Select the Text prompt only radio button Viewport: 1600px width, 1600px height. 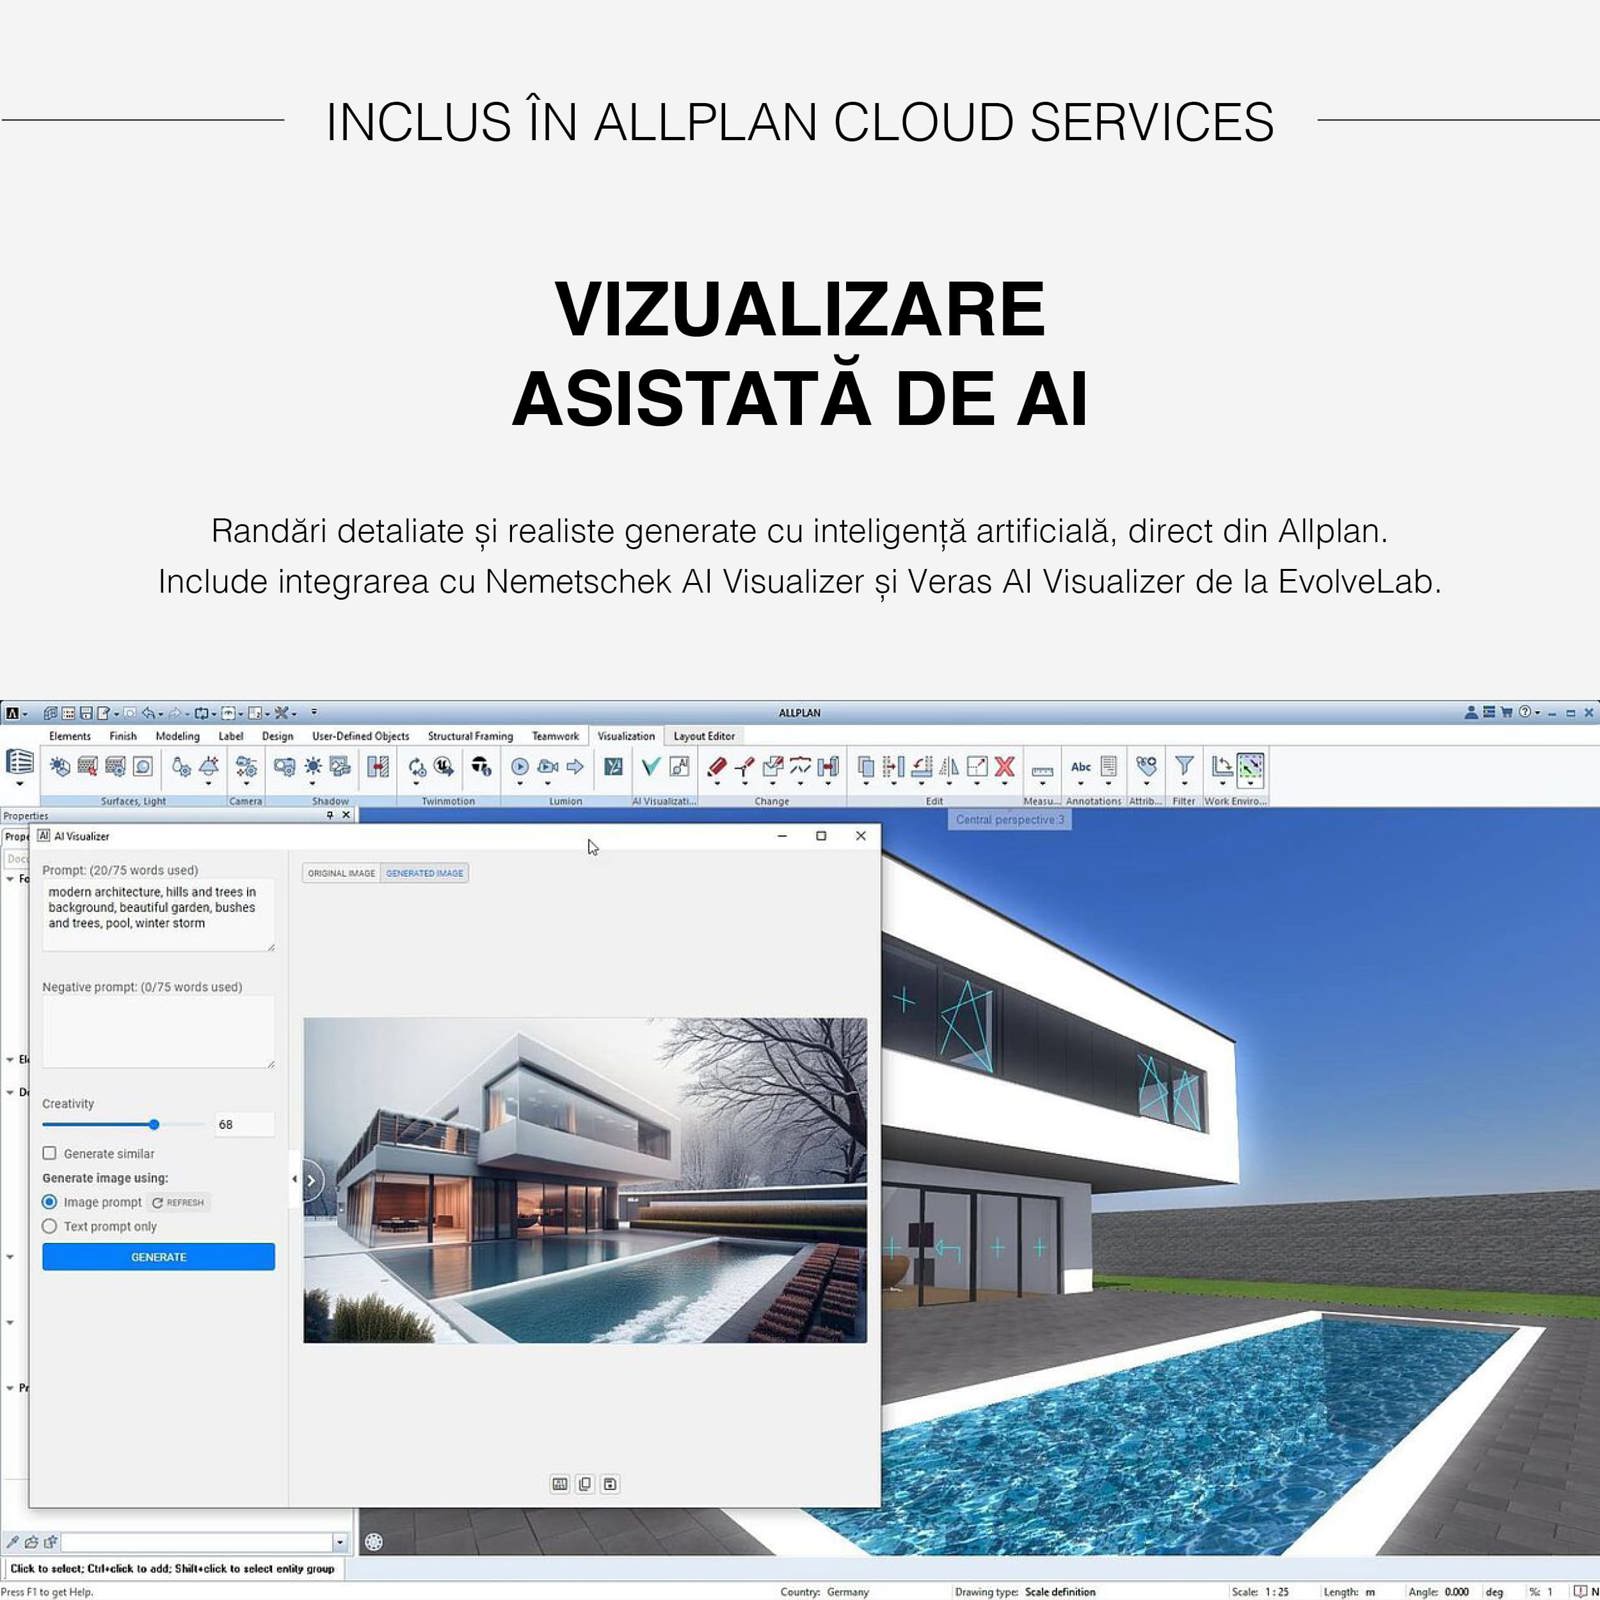[x=49, y=1226]
